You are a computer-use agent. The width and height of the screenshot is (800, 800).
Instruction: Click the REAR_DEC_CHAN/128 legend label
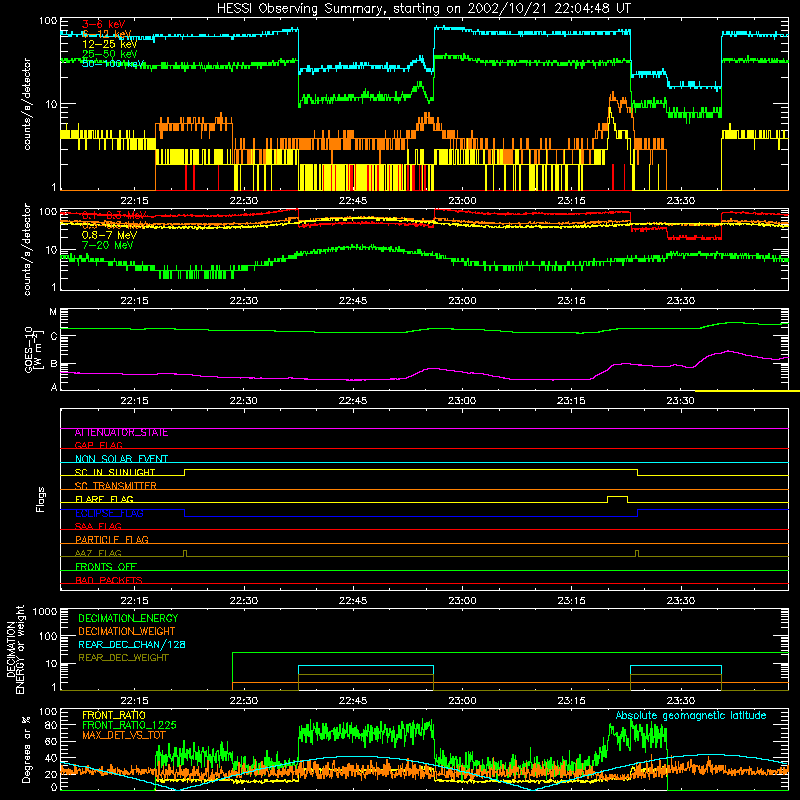132,645
